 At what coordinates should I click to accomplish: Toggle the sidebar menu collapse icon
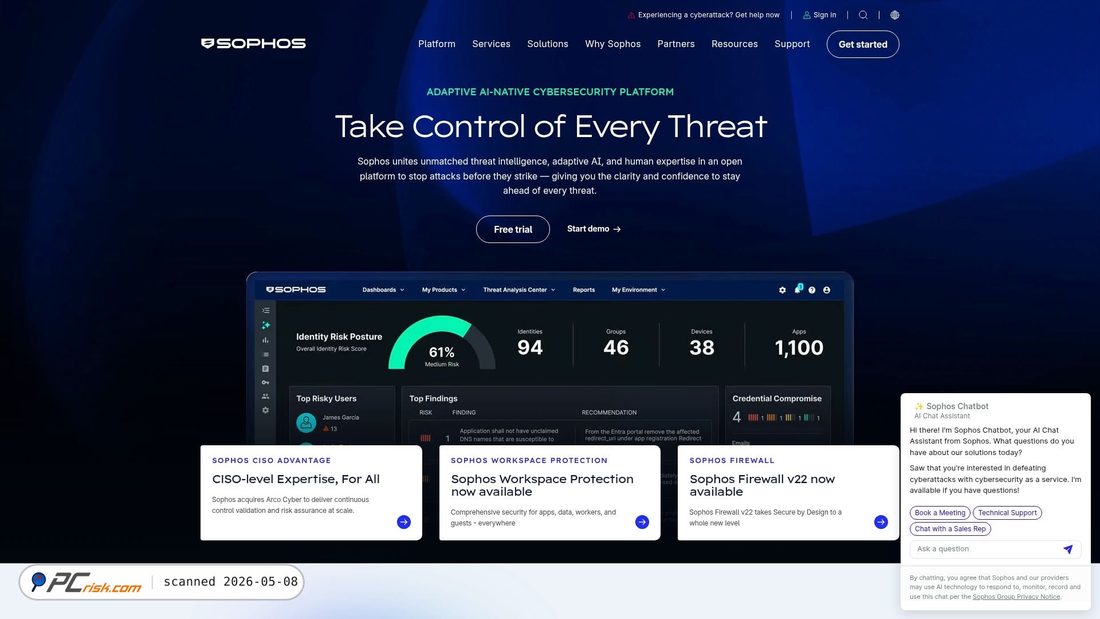point(265,310)
